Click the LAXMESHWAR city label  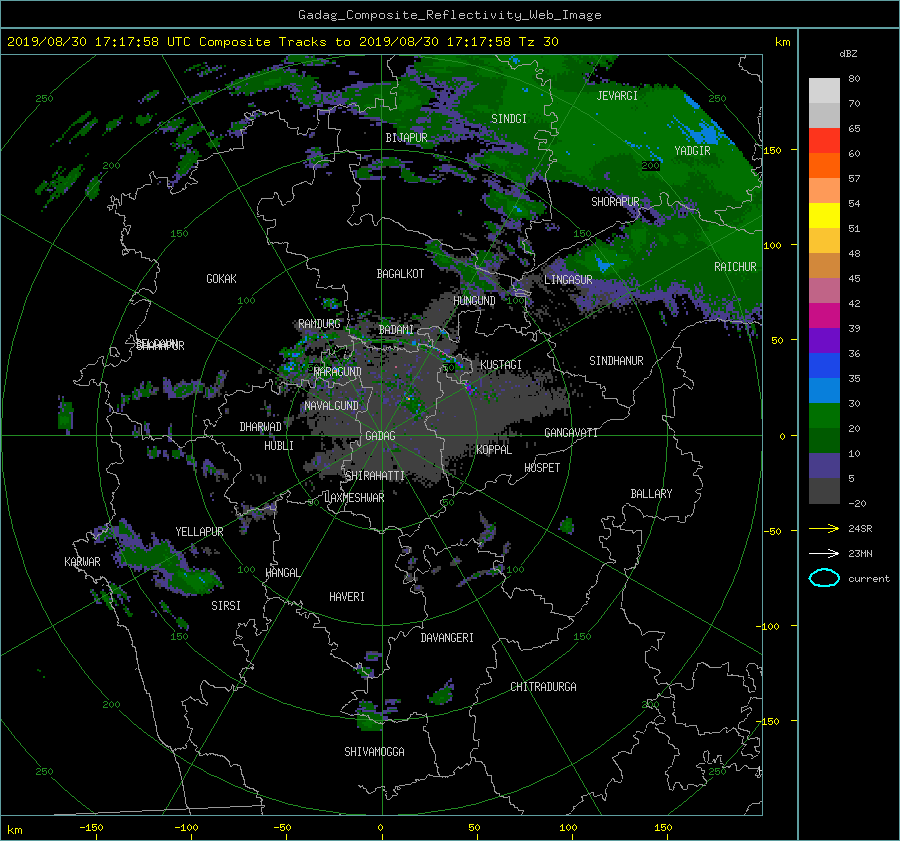click(x=354, y=498)
